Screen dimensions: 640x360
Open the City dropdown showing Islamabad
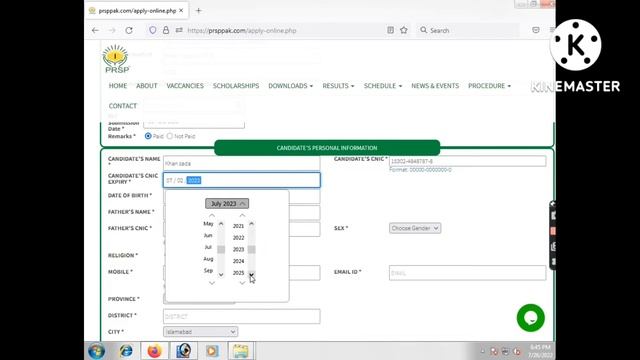200,332
